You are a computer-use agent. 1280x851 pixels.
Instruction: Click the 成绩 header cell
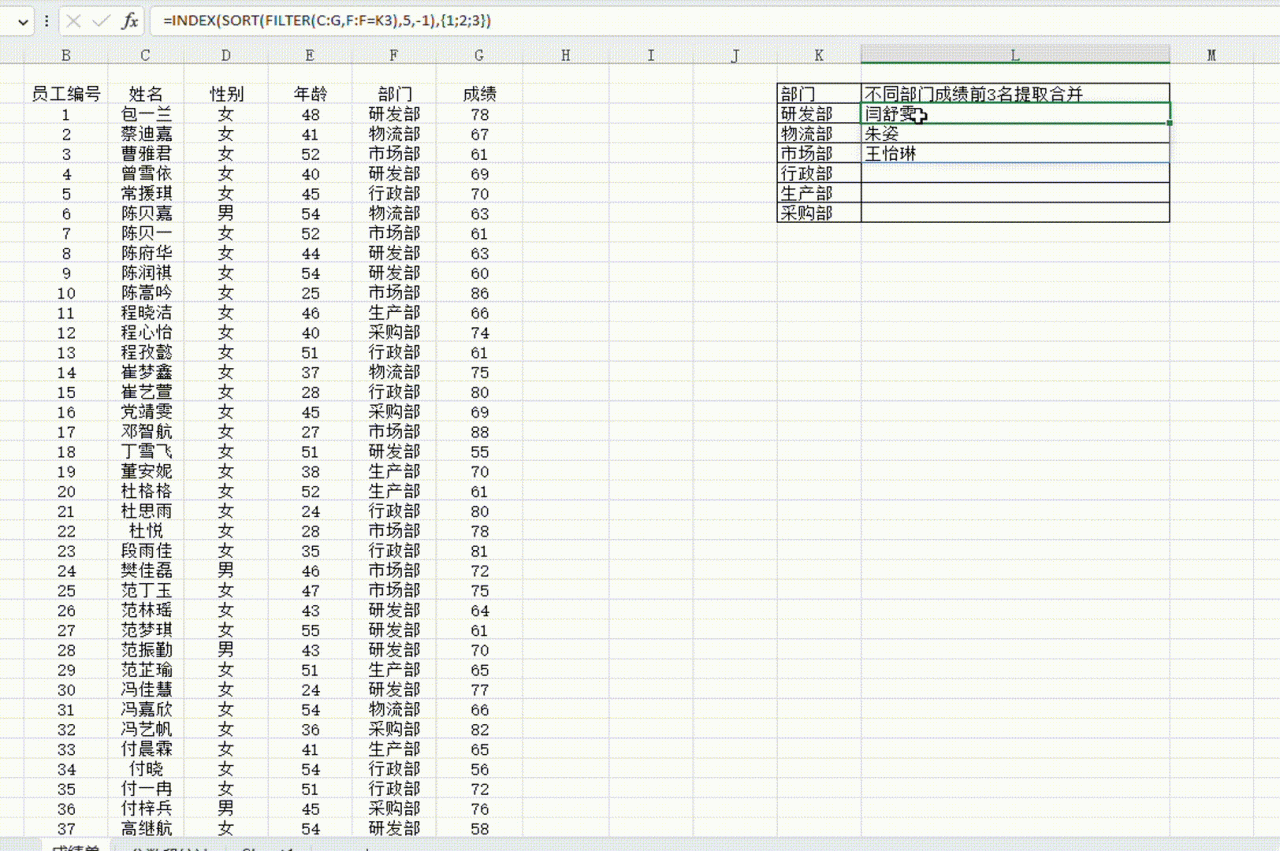pyautogui.click(x=479, y=94)
